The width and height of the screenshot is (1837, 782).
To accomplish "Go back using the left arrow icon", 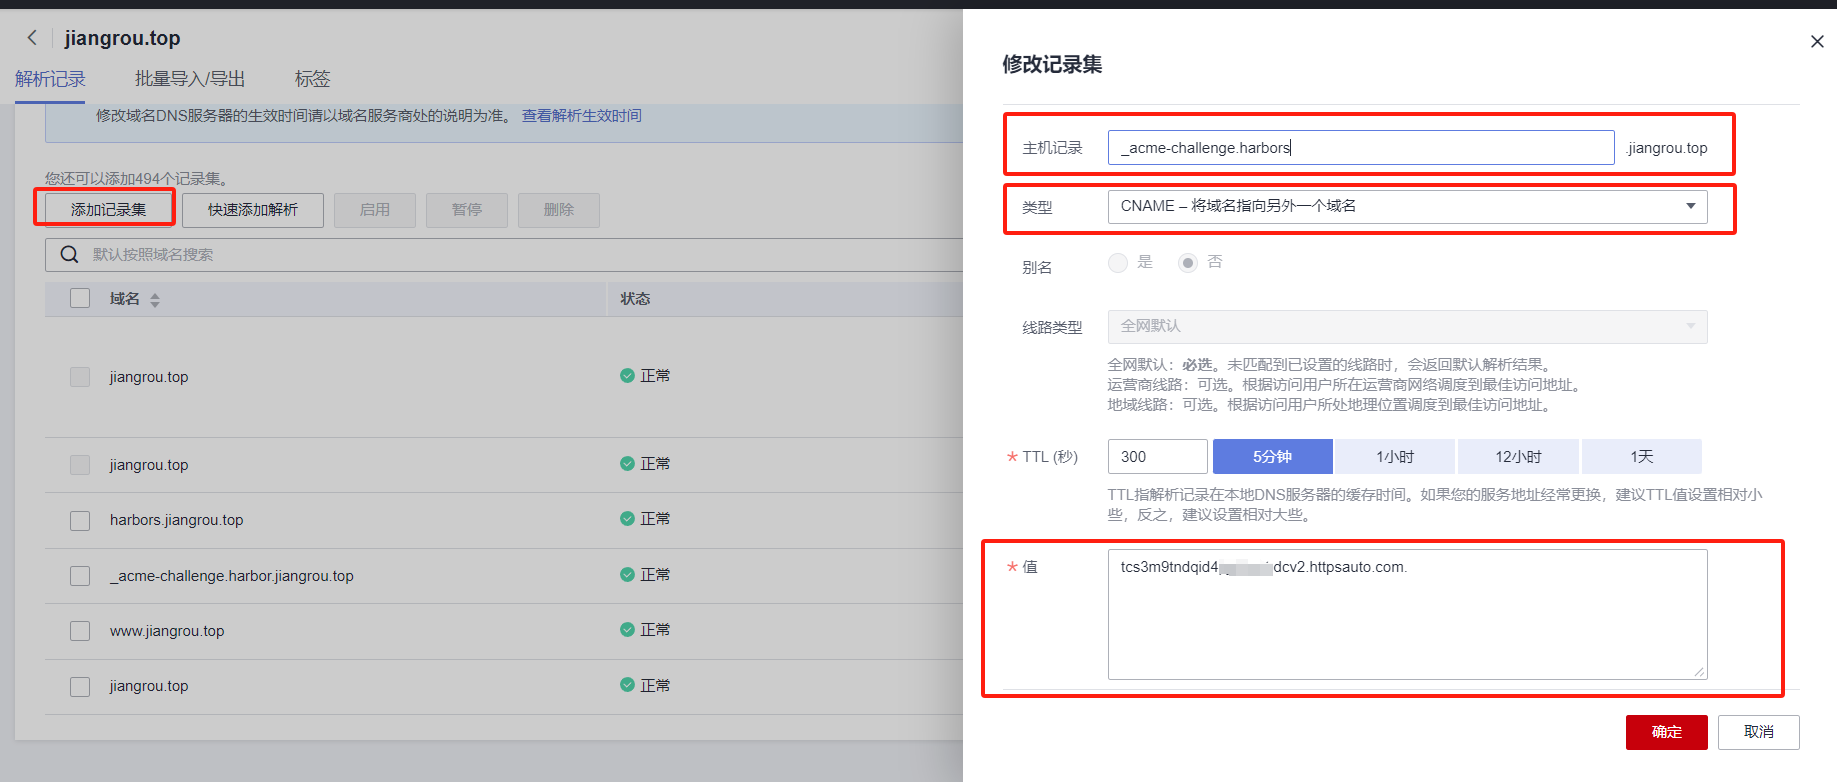I will [x=32, y=38].
